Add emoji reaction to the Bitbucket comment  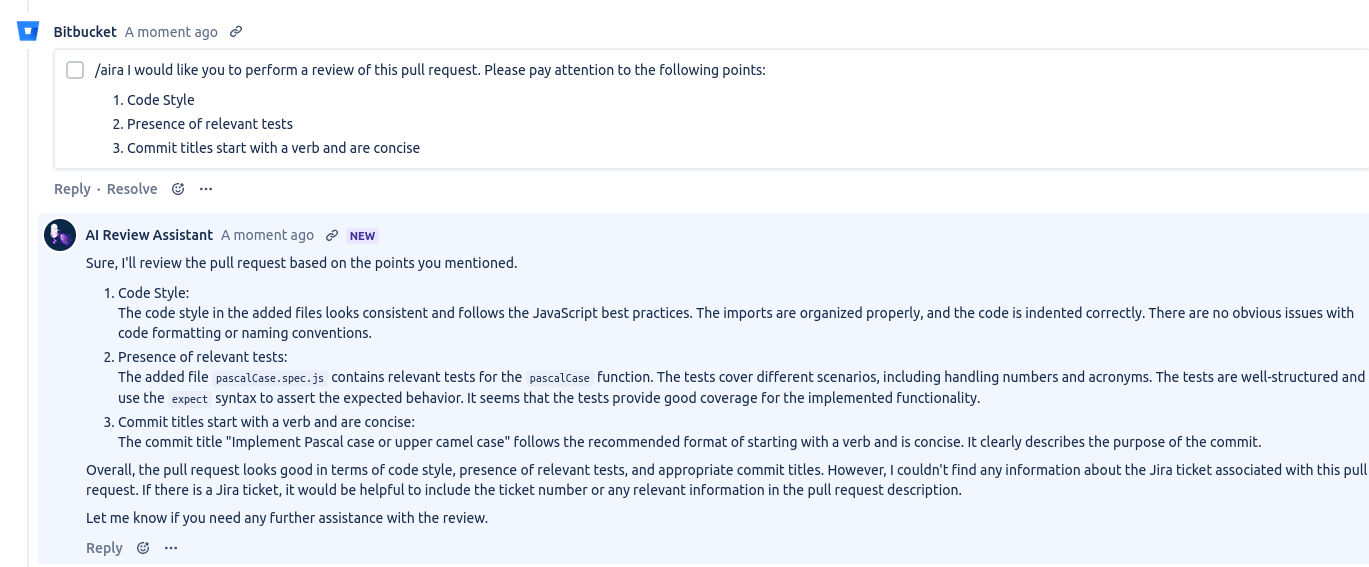[178, 189]
